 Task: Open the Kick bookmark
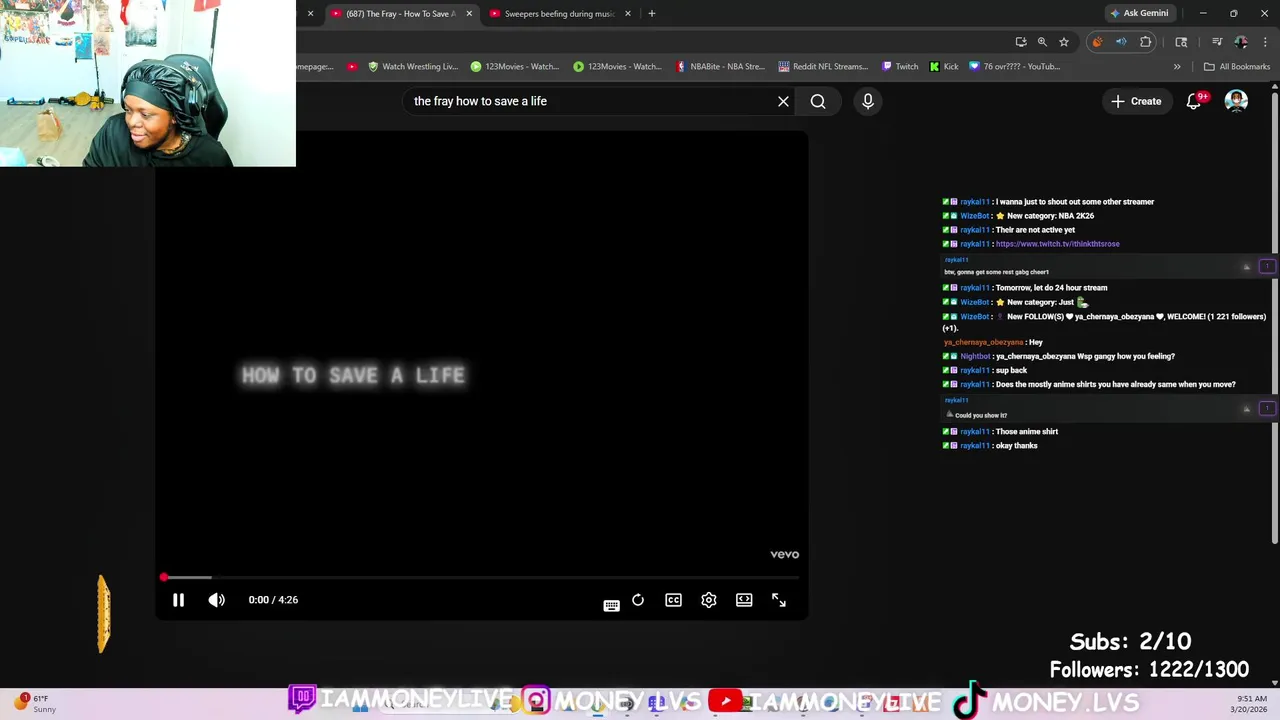click(x=944, y=67)
